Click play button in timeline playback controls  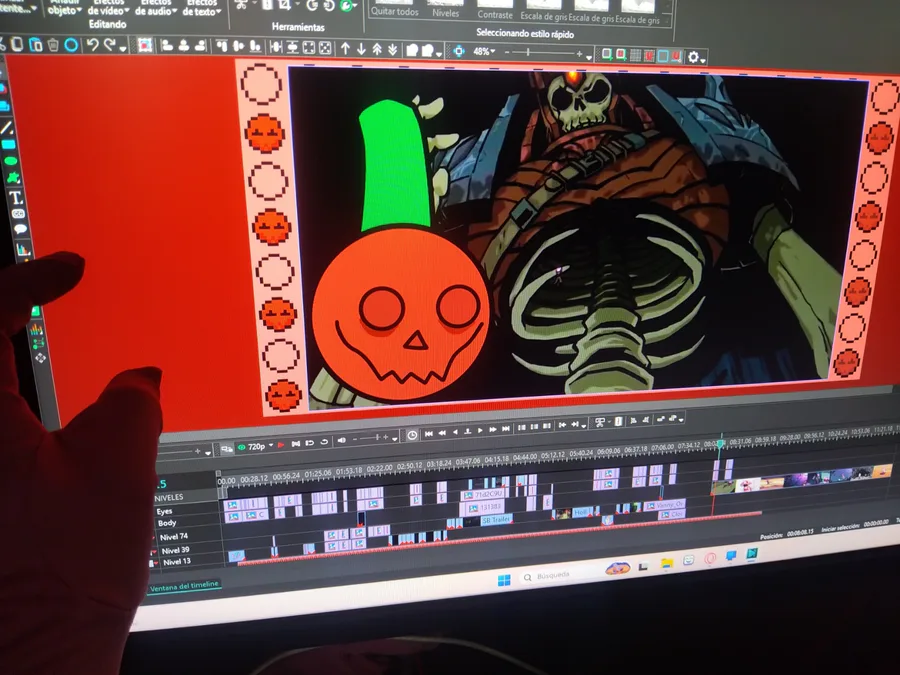480,430
